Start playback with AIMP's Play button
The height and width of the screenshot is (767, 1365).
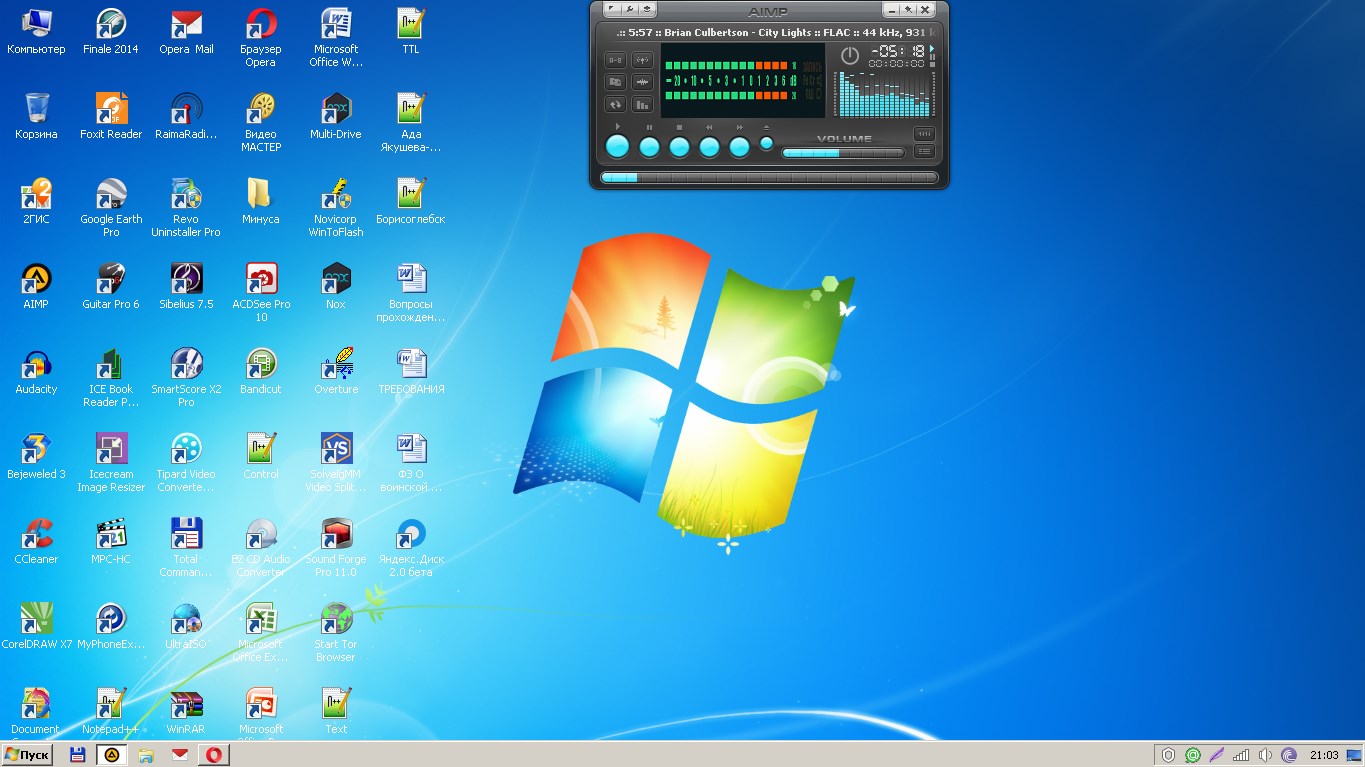(x=618, y=147)
